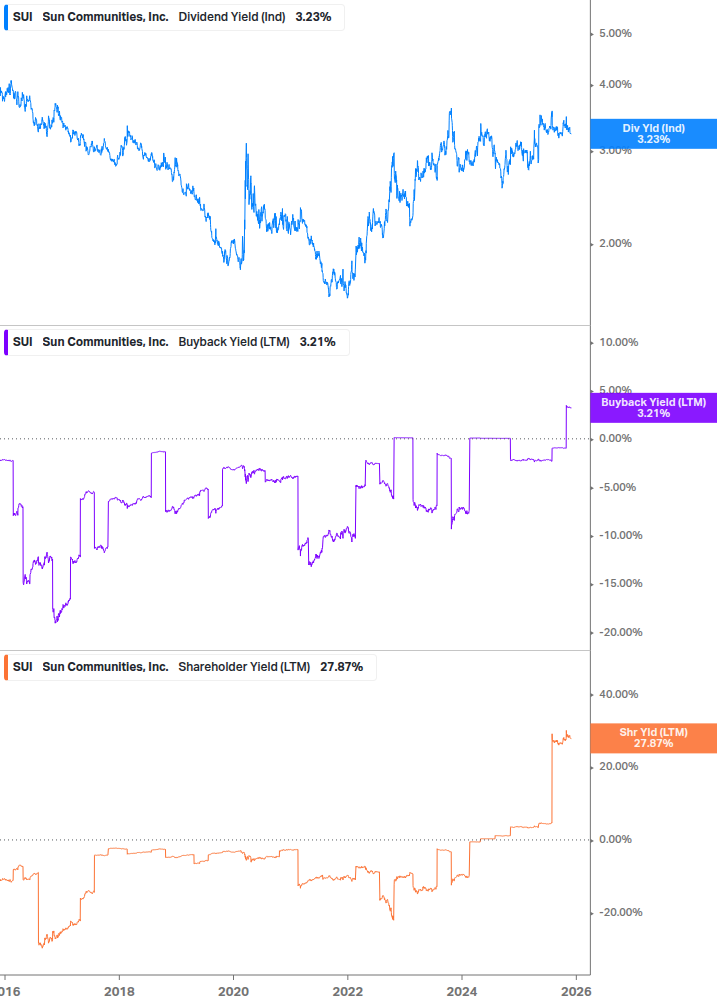Click the 10.00% tick on buyback yield axis

(618, 342)
